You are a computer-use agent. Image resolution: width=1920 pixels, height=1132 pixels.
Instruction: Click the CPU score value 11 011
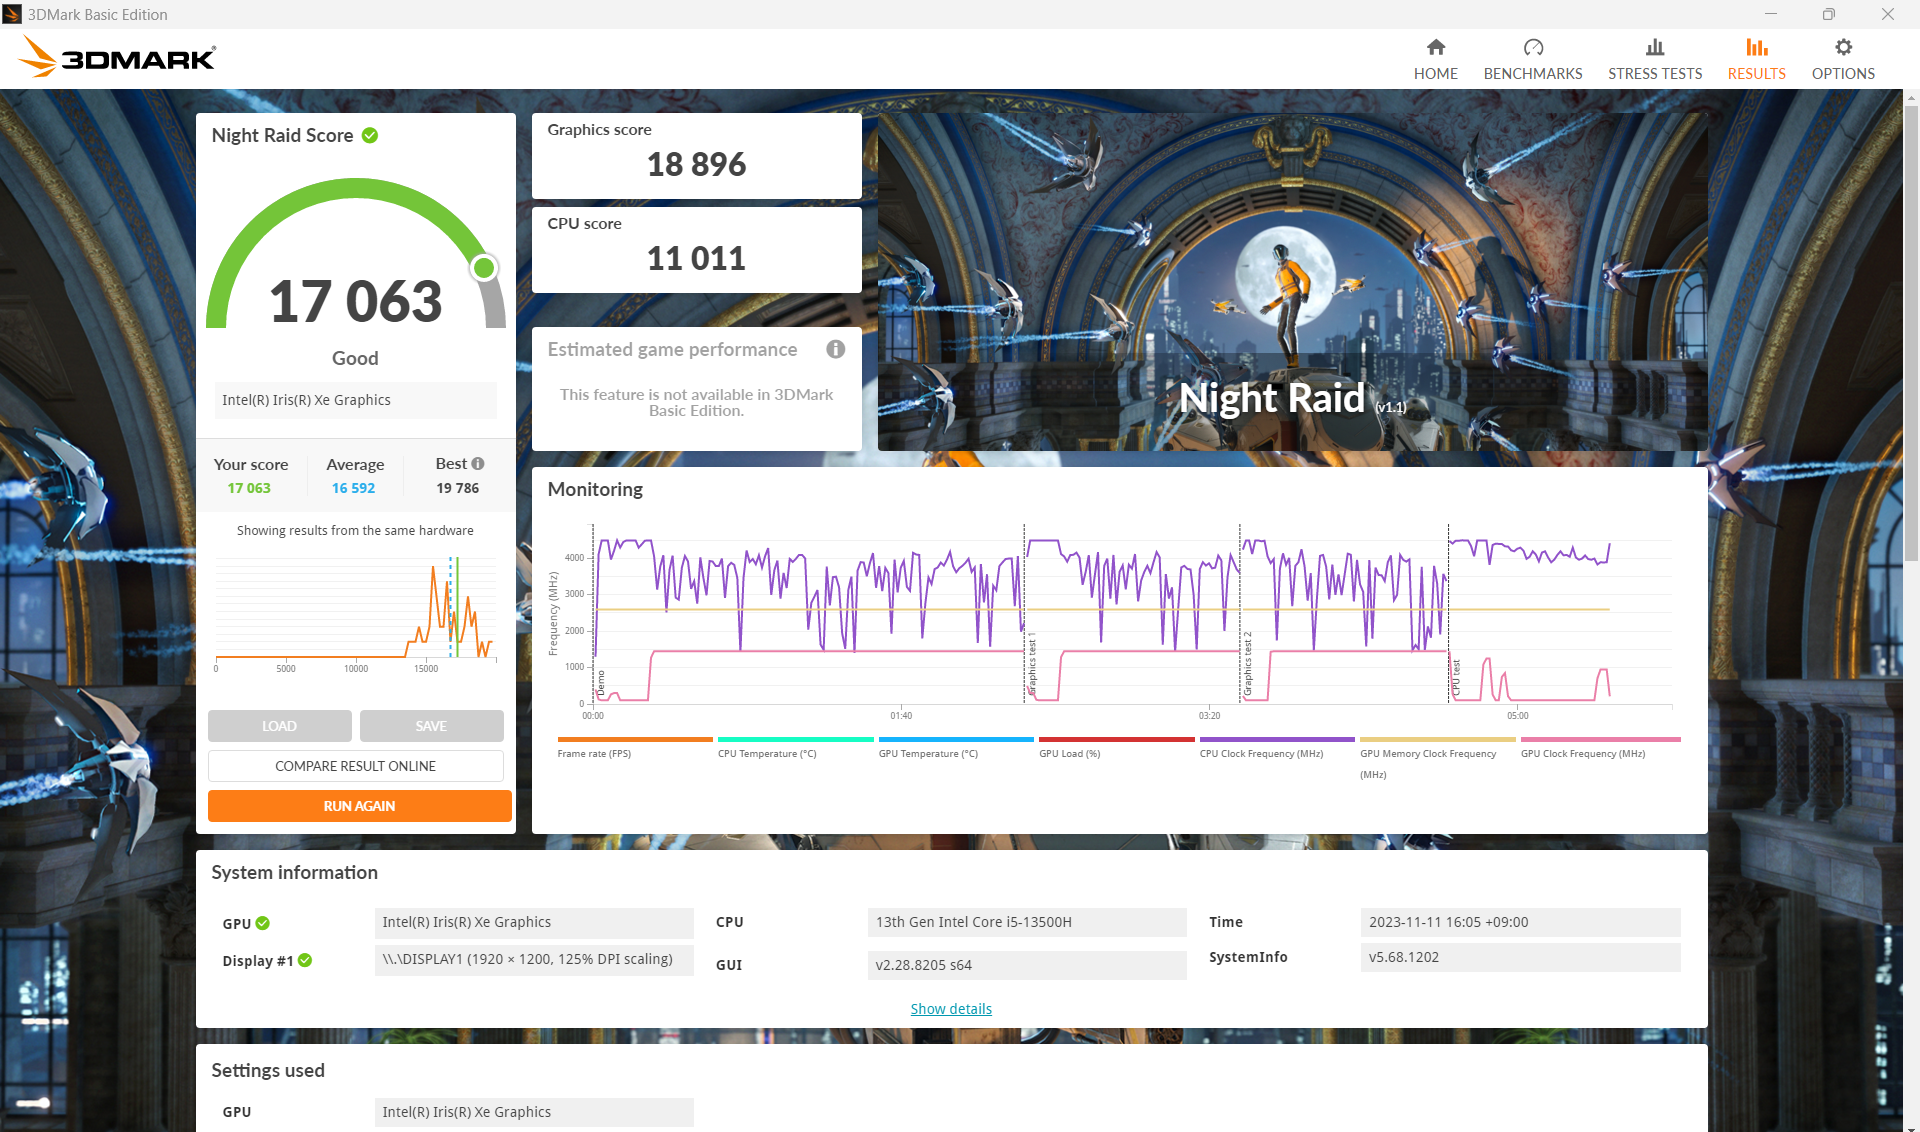696,258
